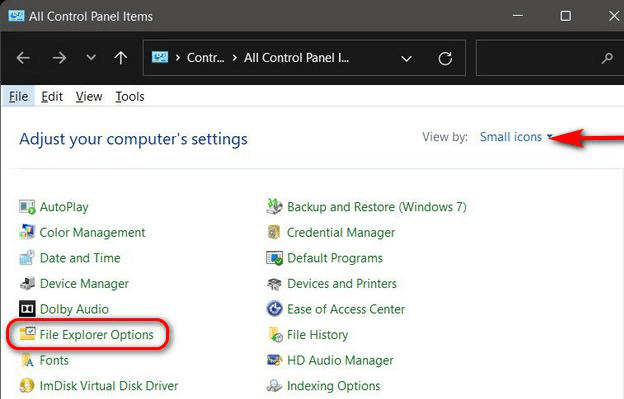Click the Default Programs icon
The width and height of the screenshot is (624, 399).
tap(274, 258)
